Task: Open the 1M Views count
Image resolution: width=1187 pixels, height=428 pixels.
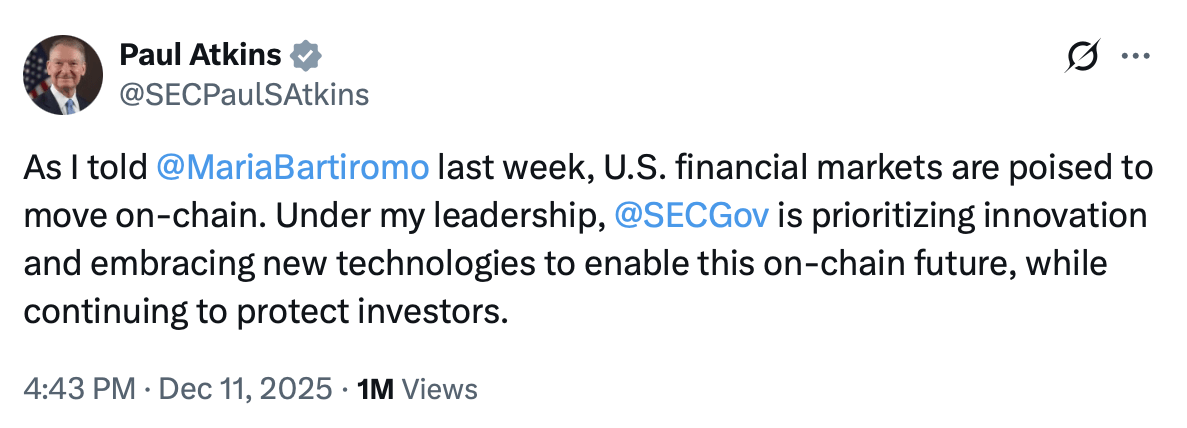Action: pos(417,389)
